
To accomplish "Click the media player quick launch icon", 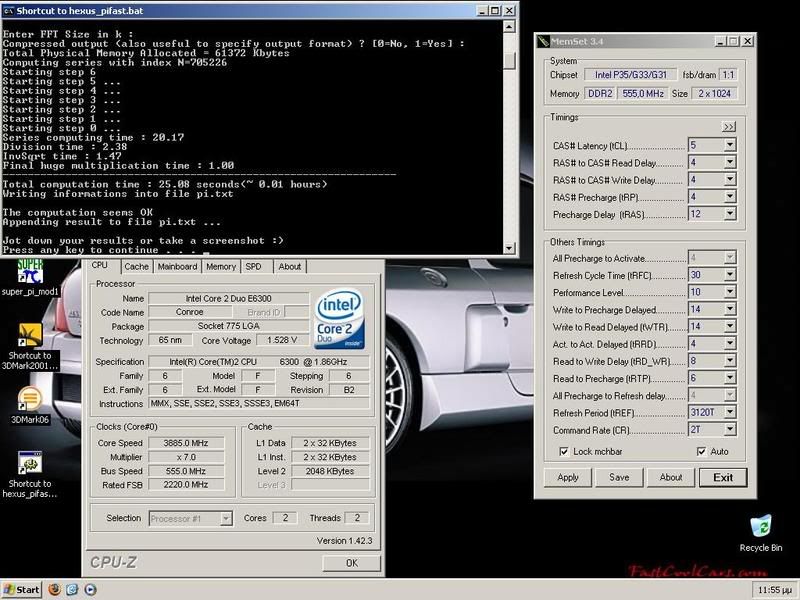I will click(90, 589).
